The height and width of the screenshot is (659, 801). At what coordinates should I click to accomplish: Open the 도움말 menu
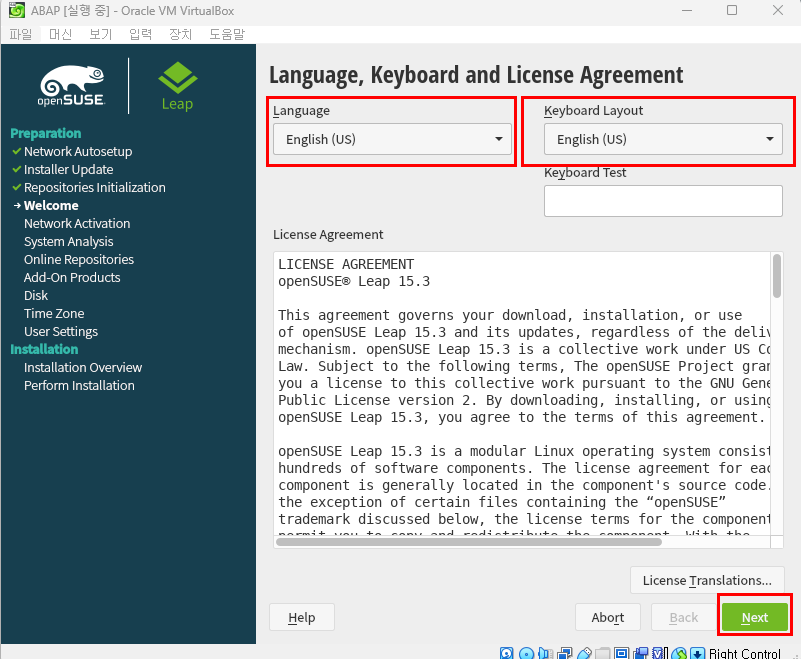tap(227, 34)
